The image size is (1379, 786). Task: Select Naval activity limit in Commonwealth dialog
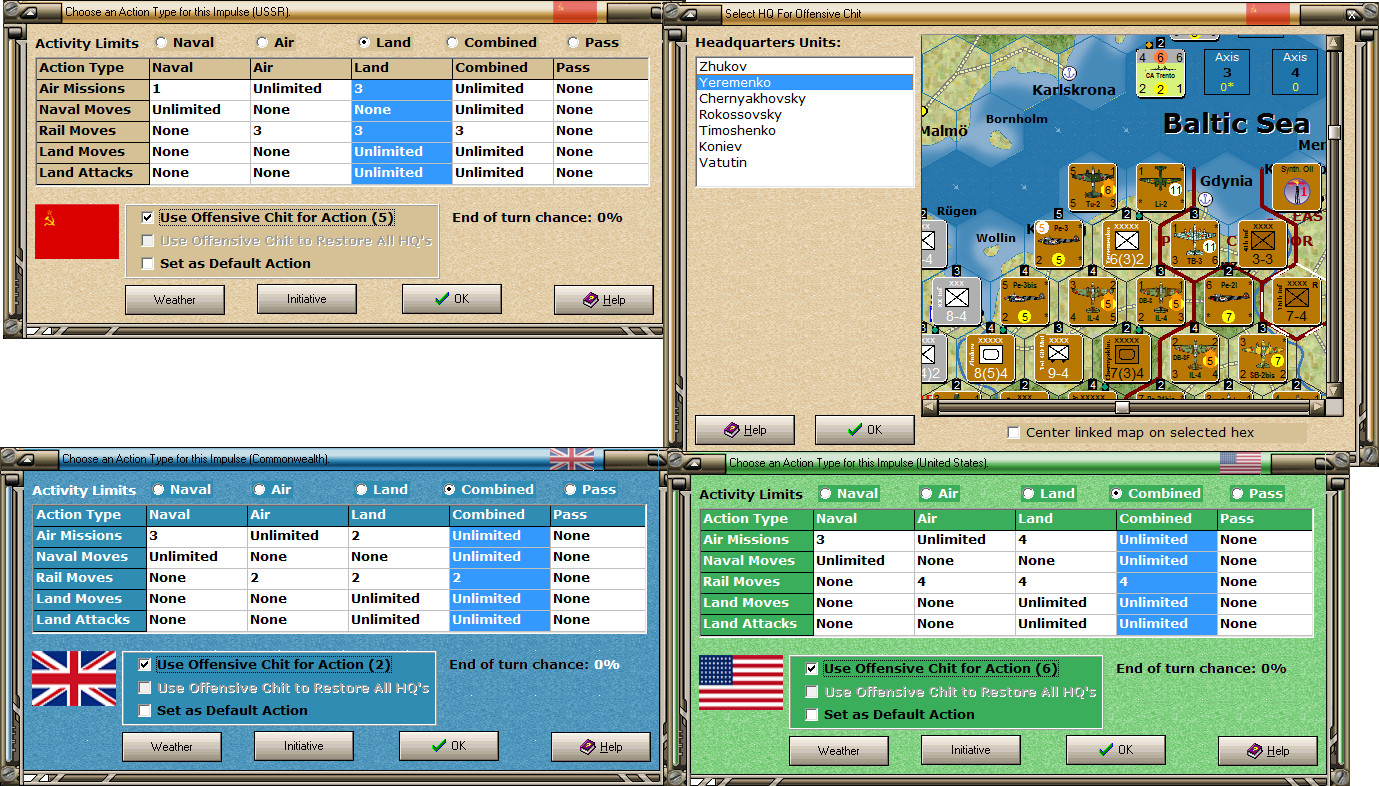(x=158, y=490)
